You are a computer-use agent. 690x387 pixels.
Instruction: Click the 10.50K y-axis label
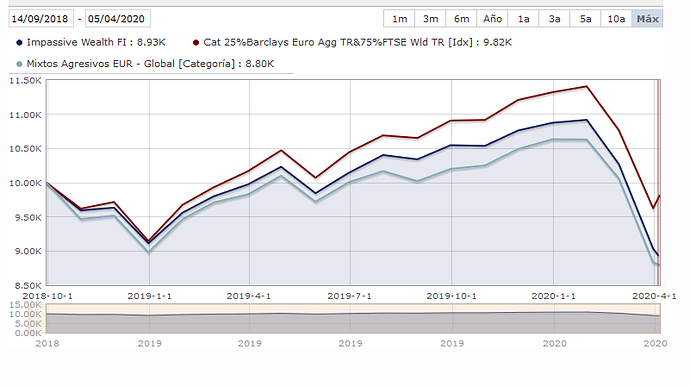tap(25, 149)
